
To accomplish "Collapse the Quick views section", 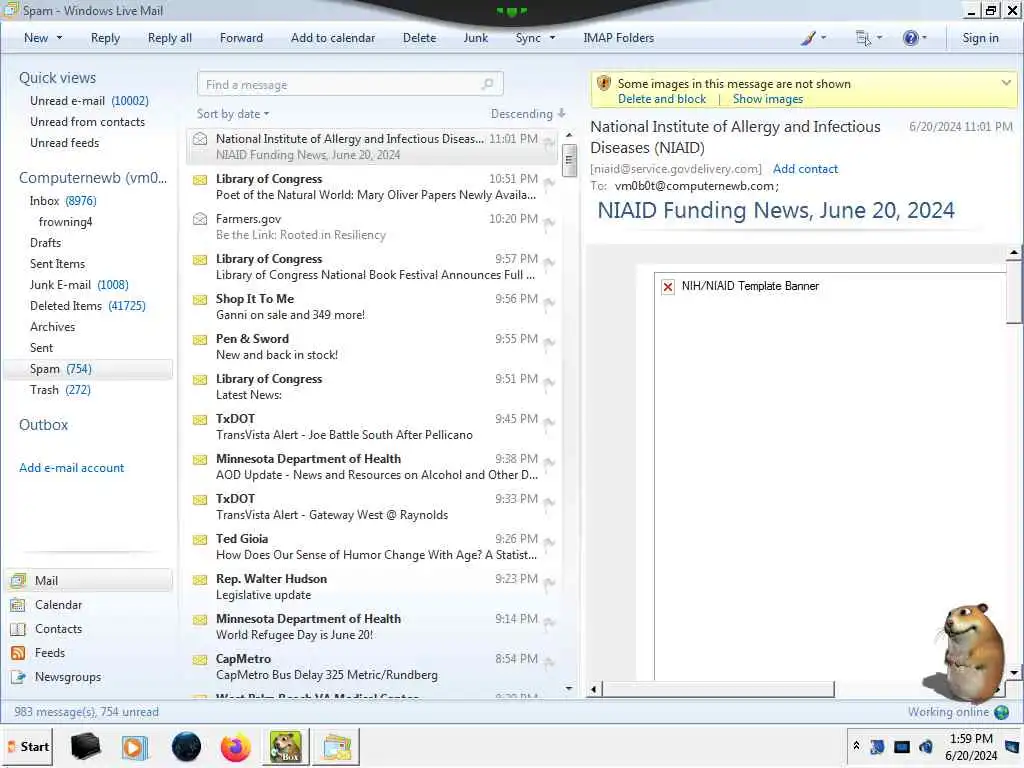I will (57, 78).
